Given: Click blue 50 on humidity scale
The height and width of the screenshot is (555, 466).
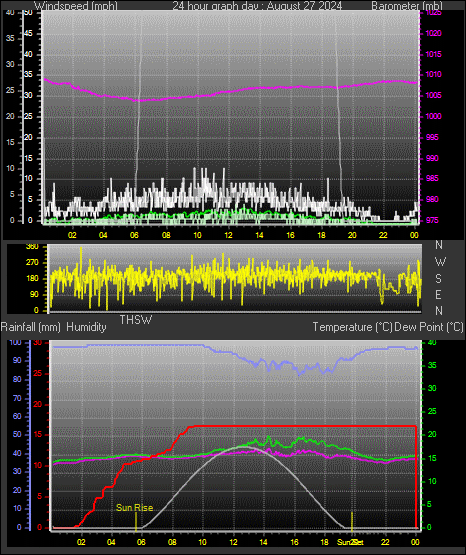Looking at the screenshot, I should [x=17, y=435].
